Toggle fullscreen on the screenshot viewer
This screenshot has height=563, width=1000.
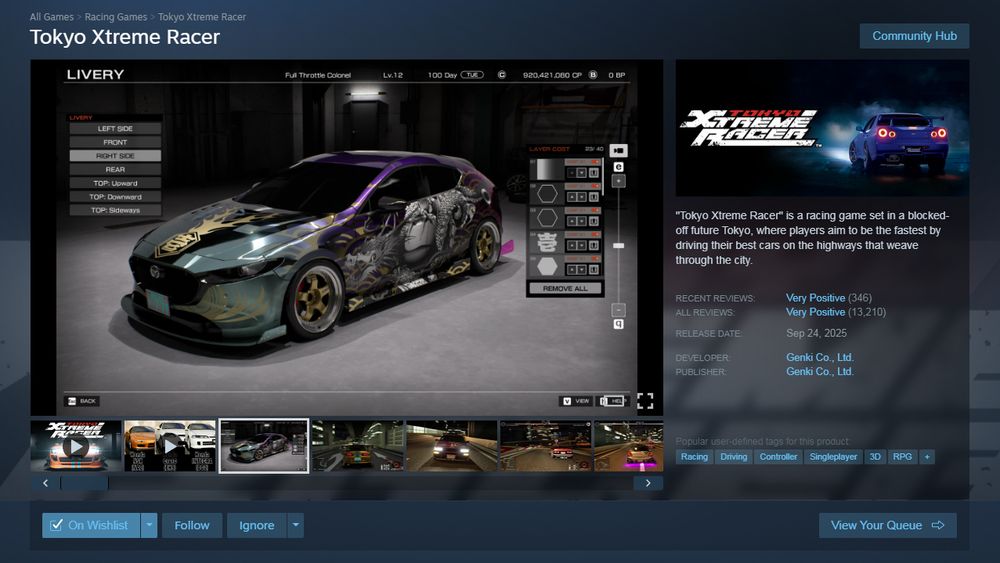(645, 401)
